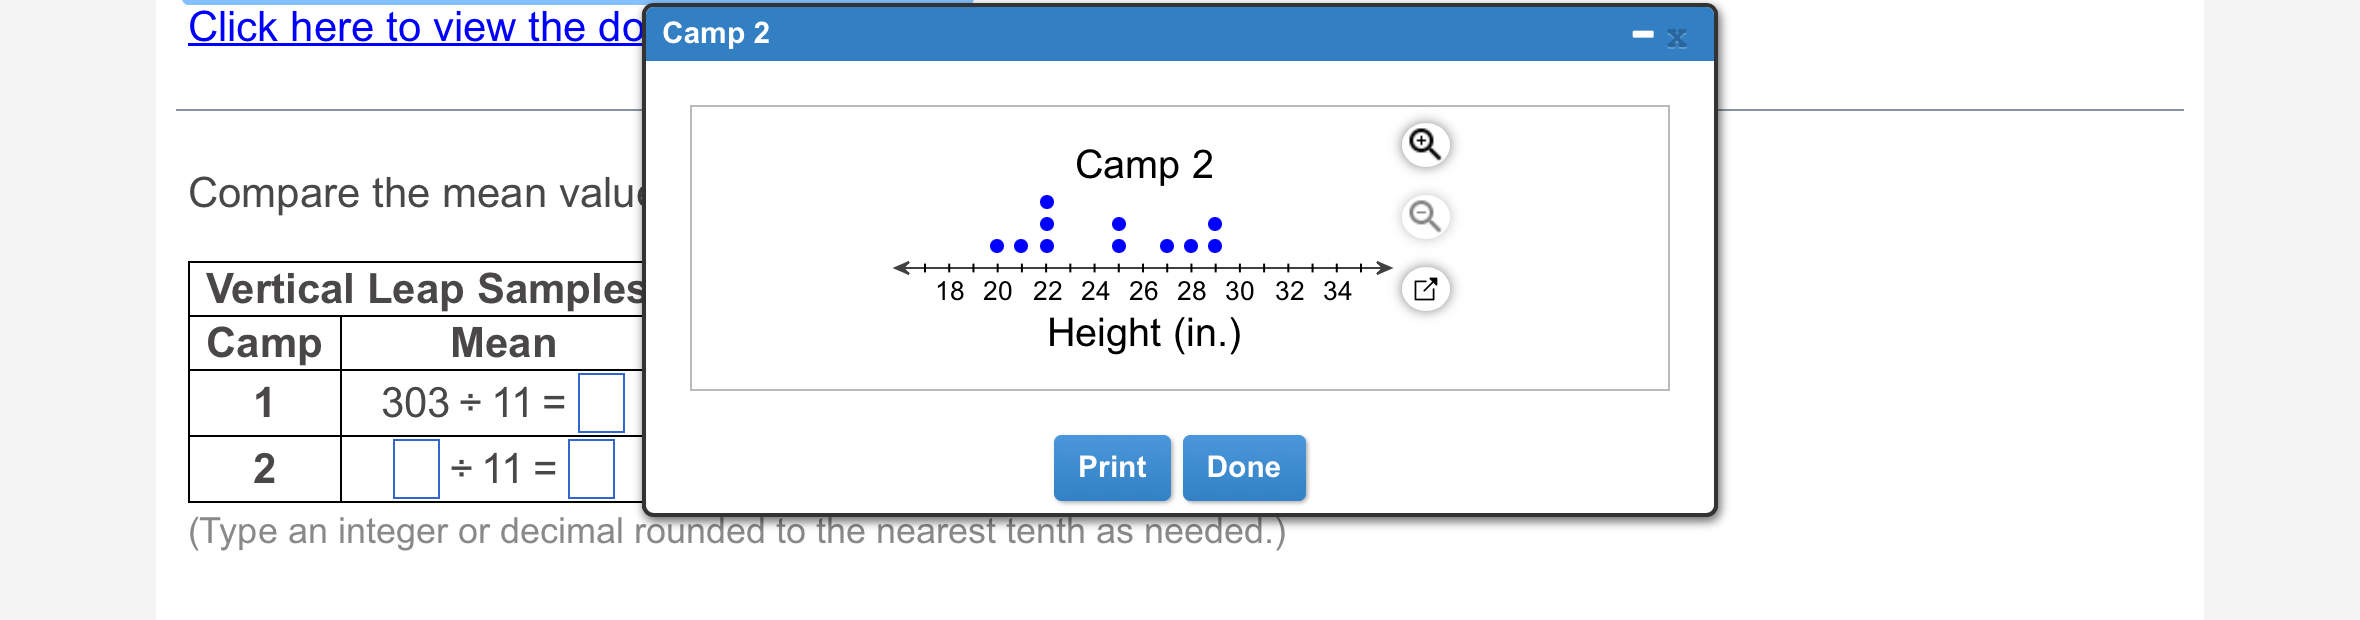The image size is (2360, 620).
Task: Select the magnifying glass with plus sign
Action: 1424,144
